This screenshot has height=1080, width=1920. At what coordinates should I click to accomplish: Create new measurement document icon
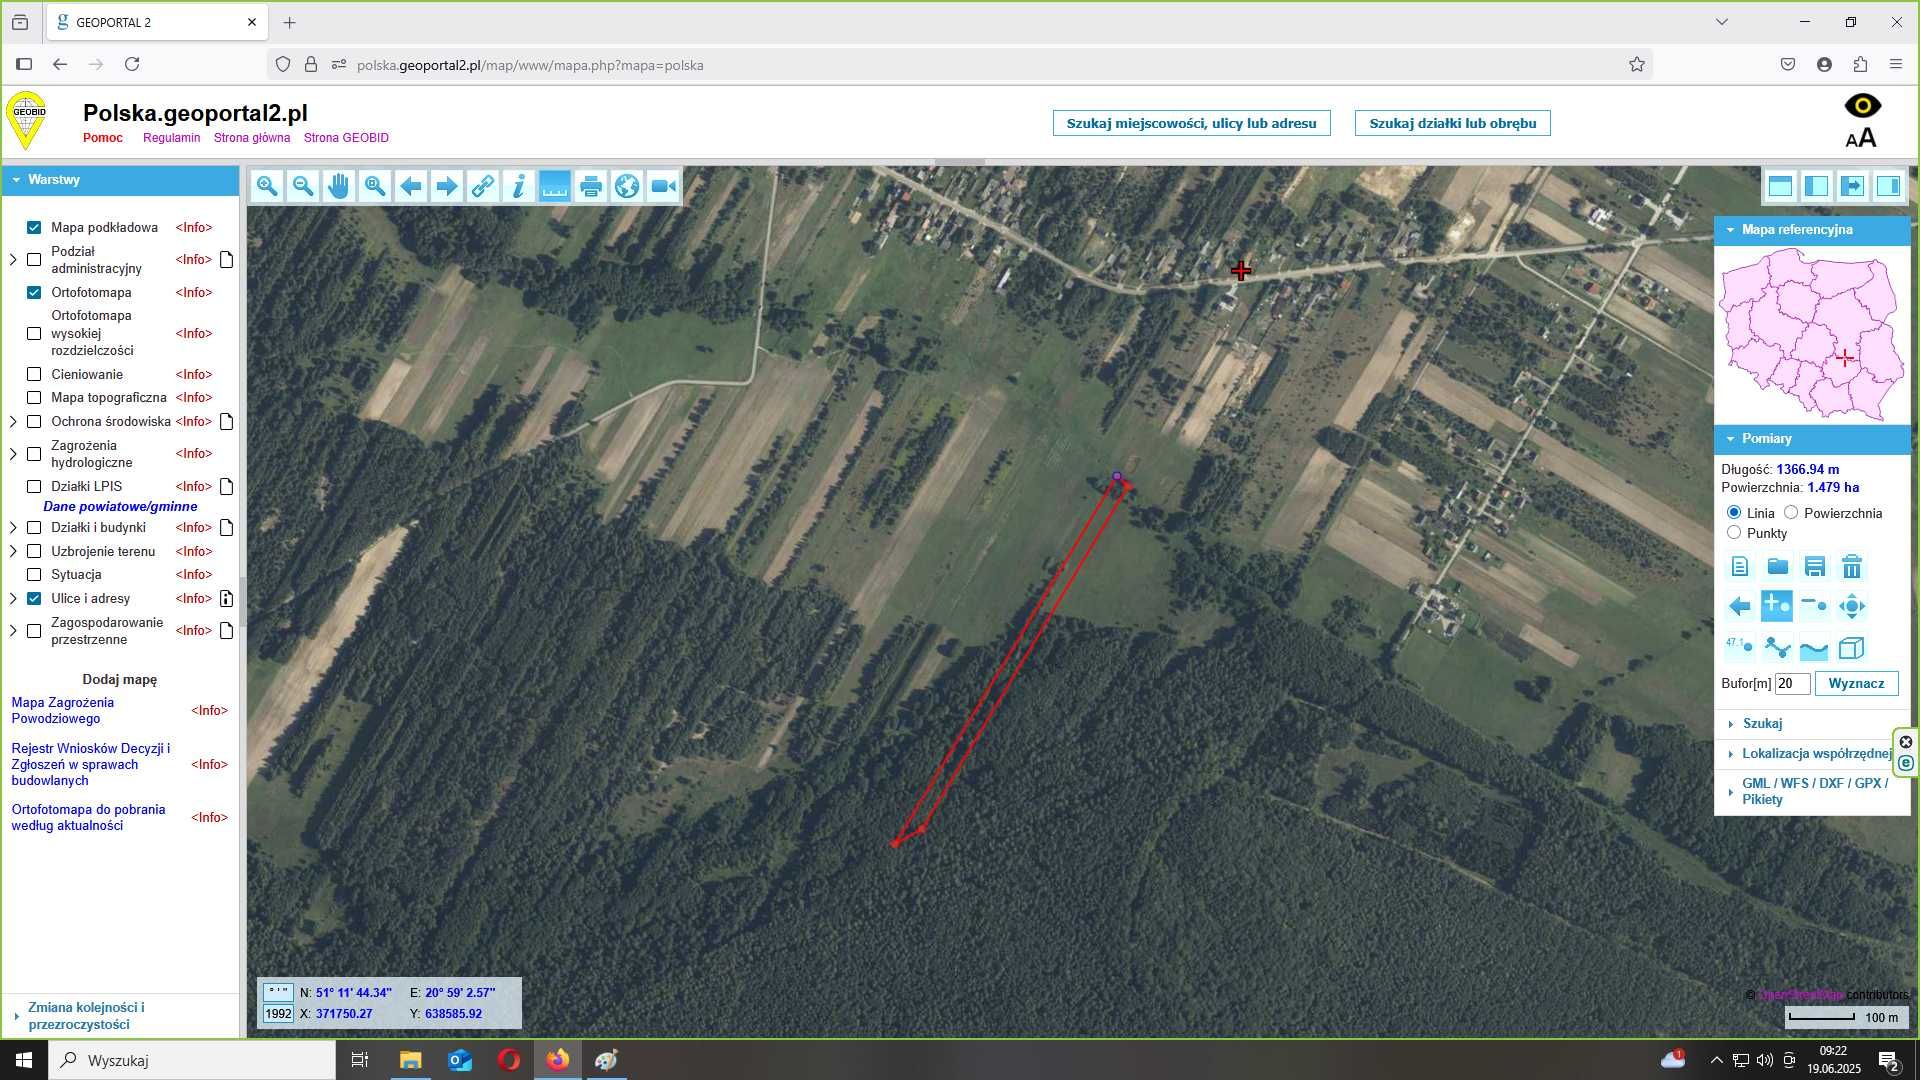point(1740,567)
